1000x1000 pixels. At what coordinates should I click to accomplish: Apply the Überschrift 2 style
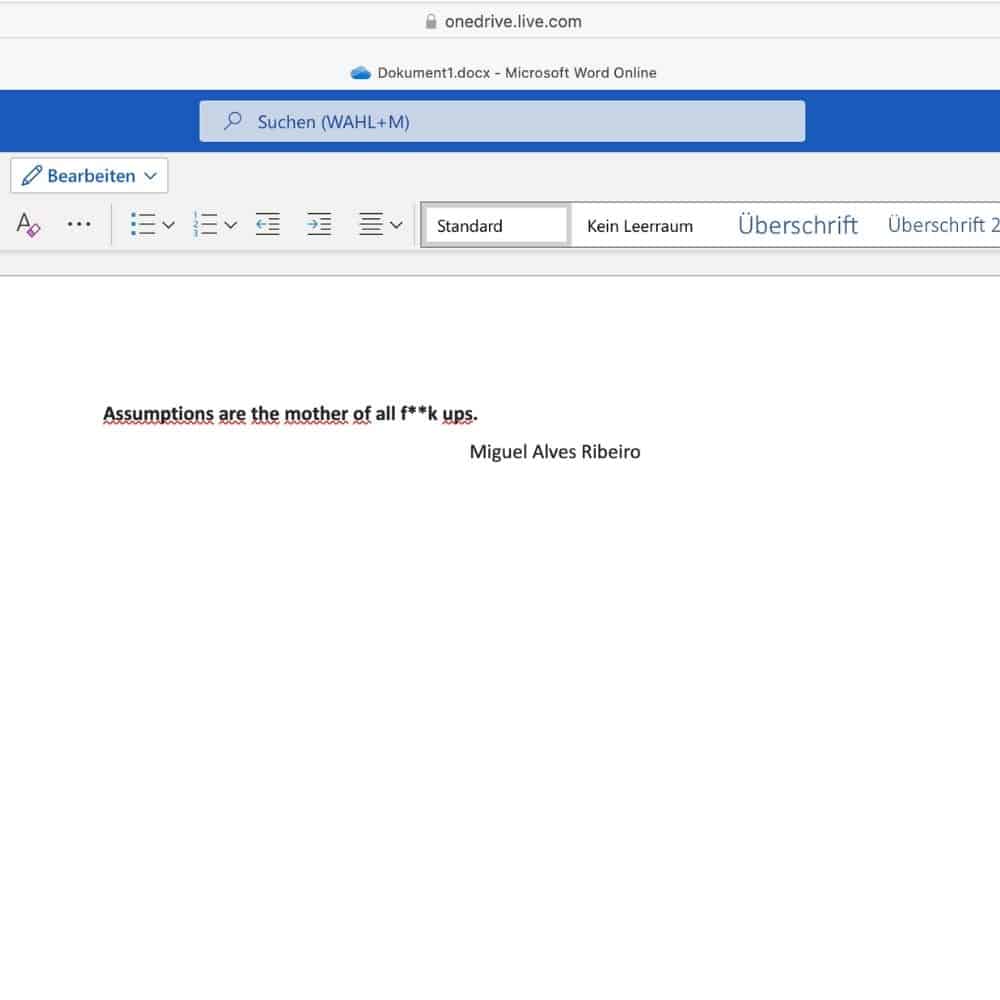[943, 225]
